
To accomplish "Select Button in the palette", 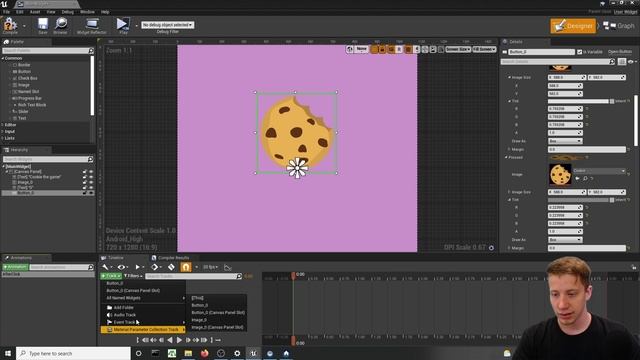I will click(24, 71).
